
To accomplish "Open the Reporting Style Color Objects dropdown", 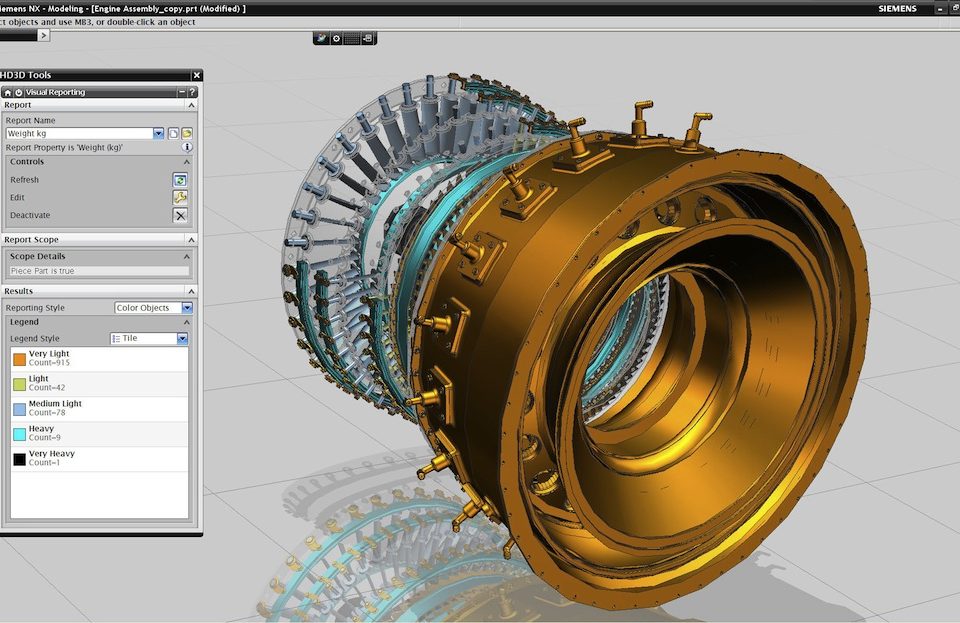I will [187, 308].
